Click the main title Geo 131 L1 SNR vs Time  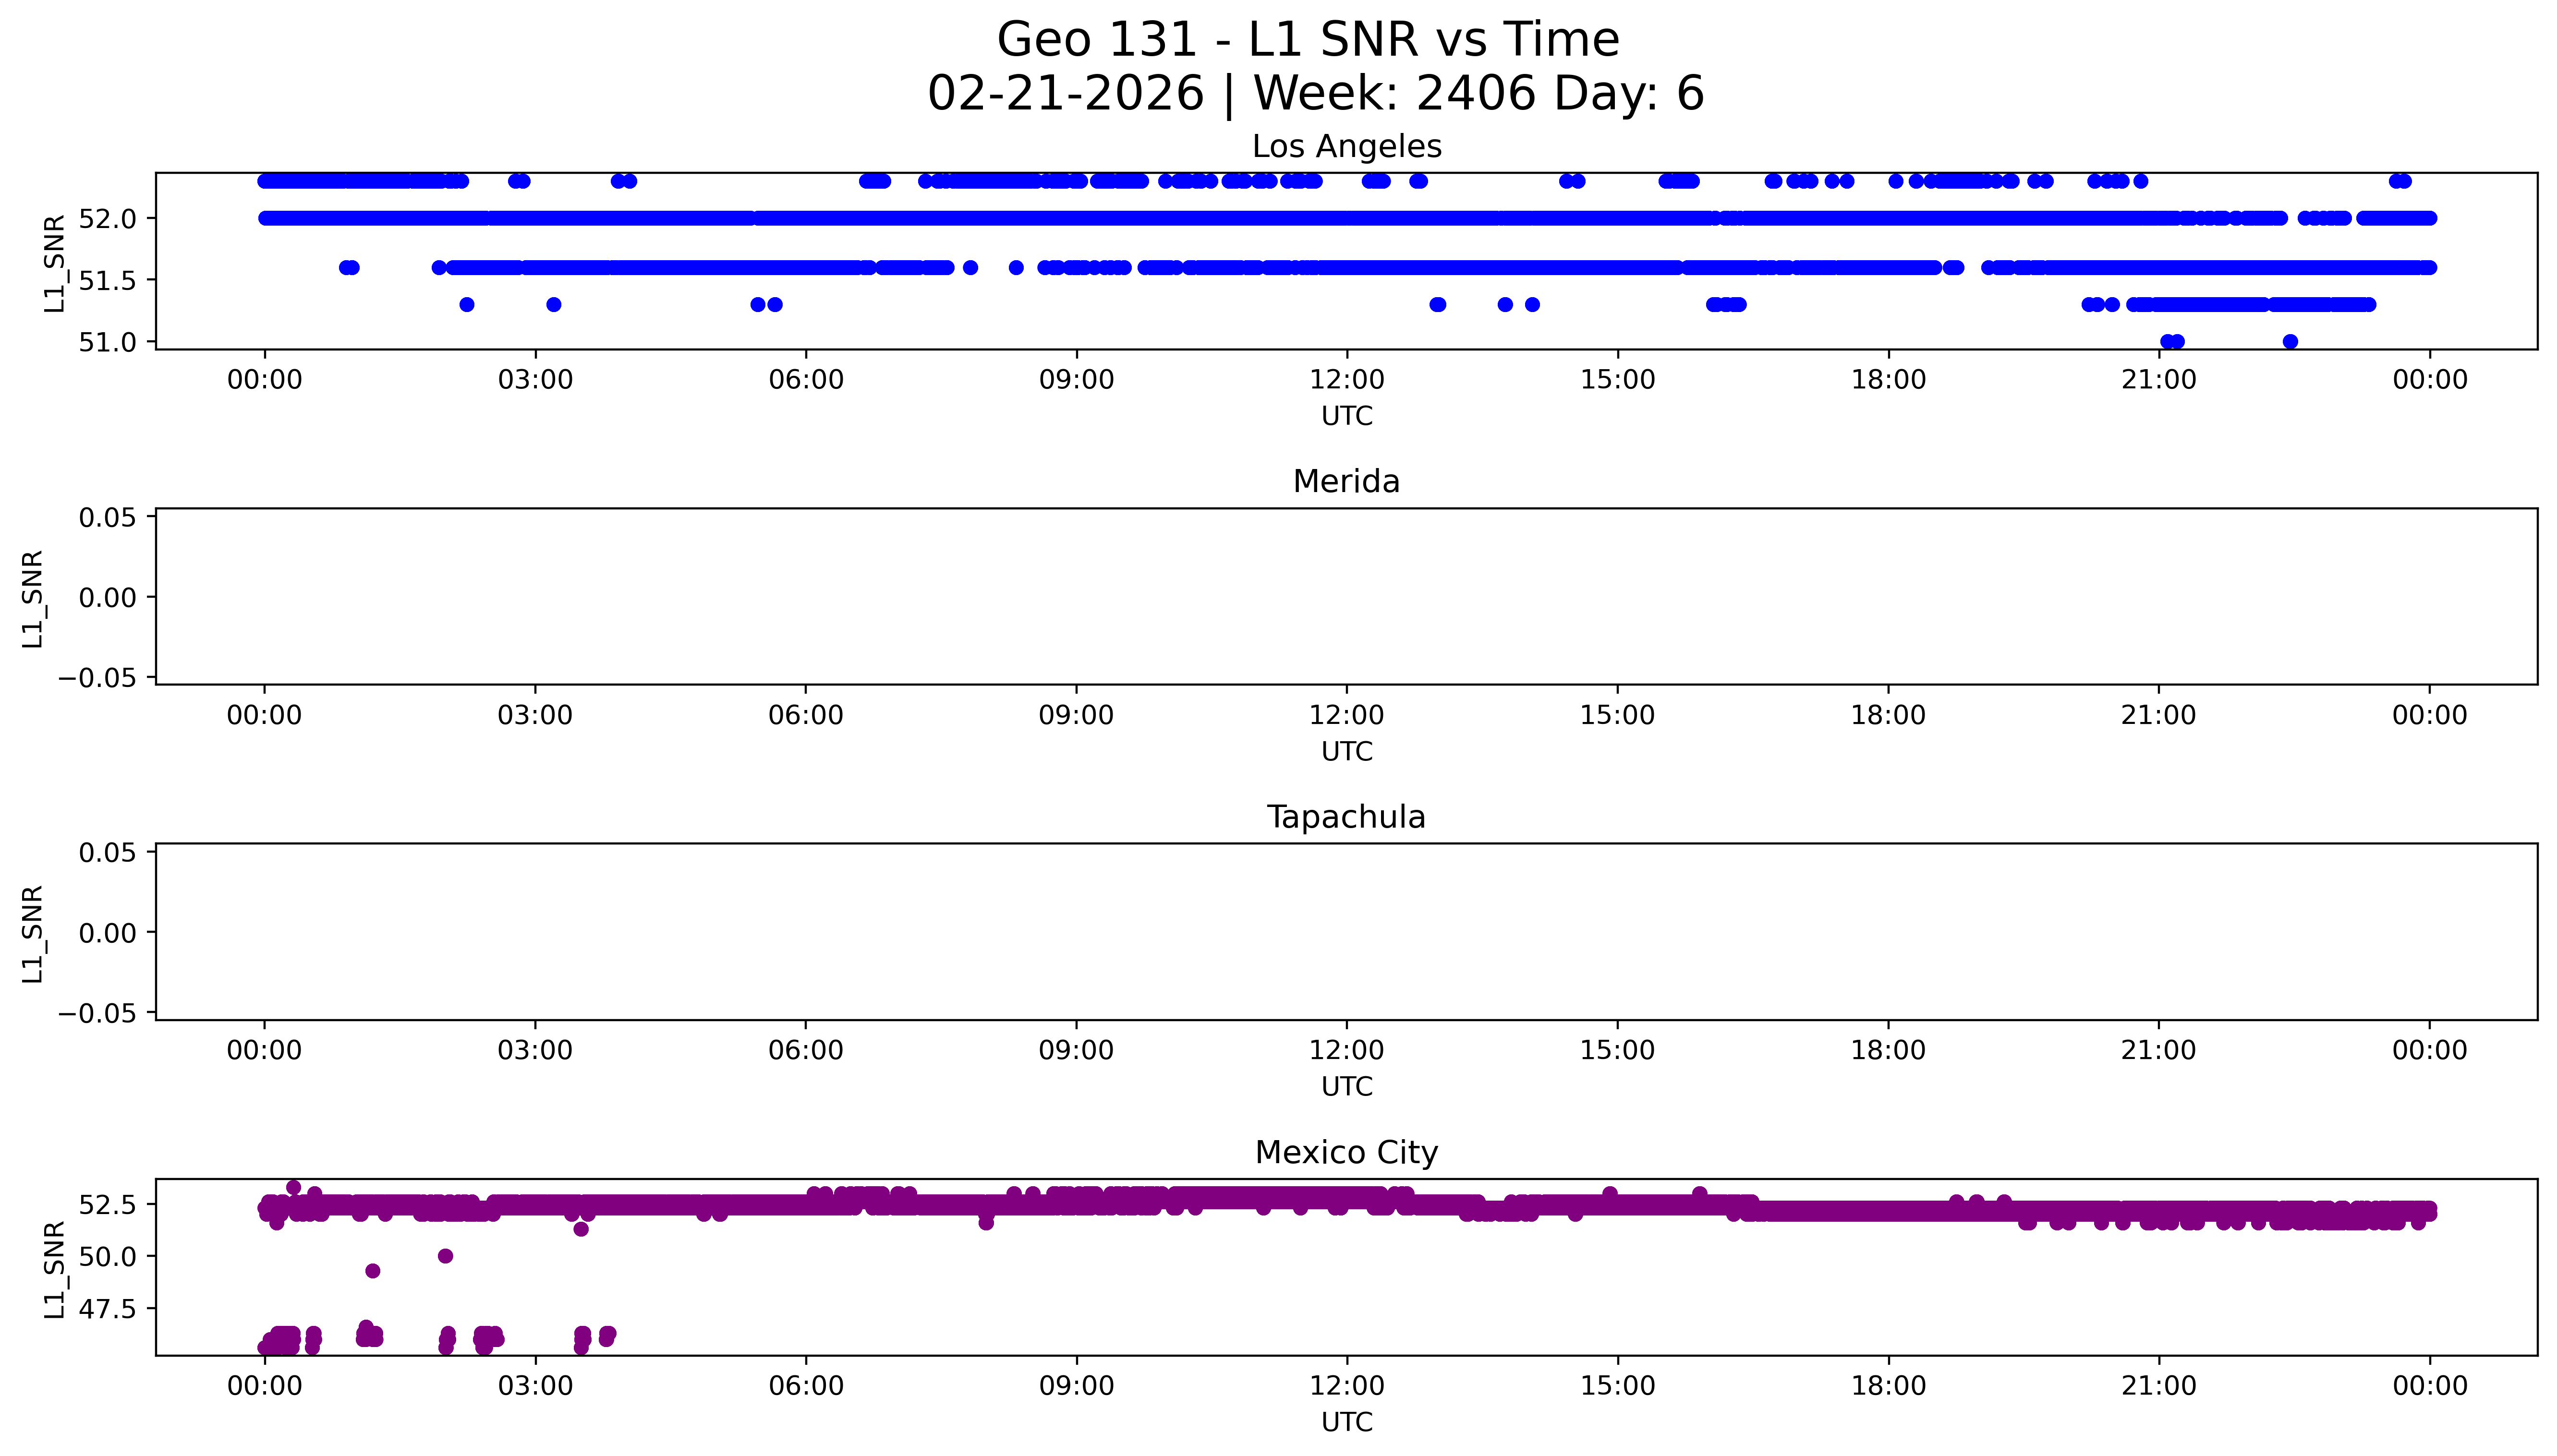coord(1308,41)
